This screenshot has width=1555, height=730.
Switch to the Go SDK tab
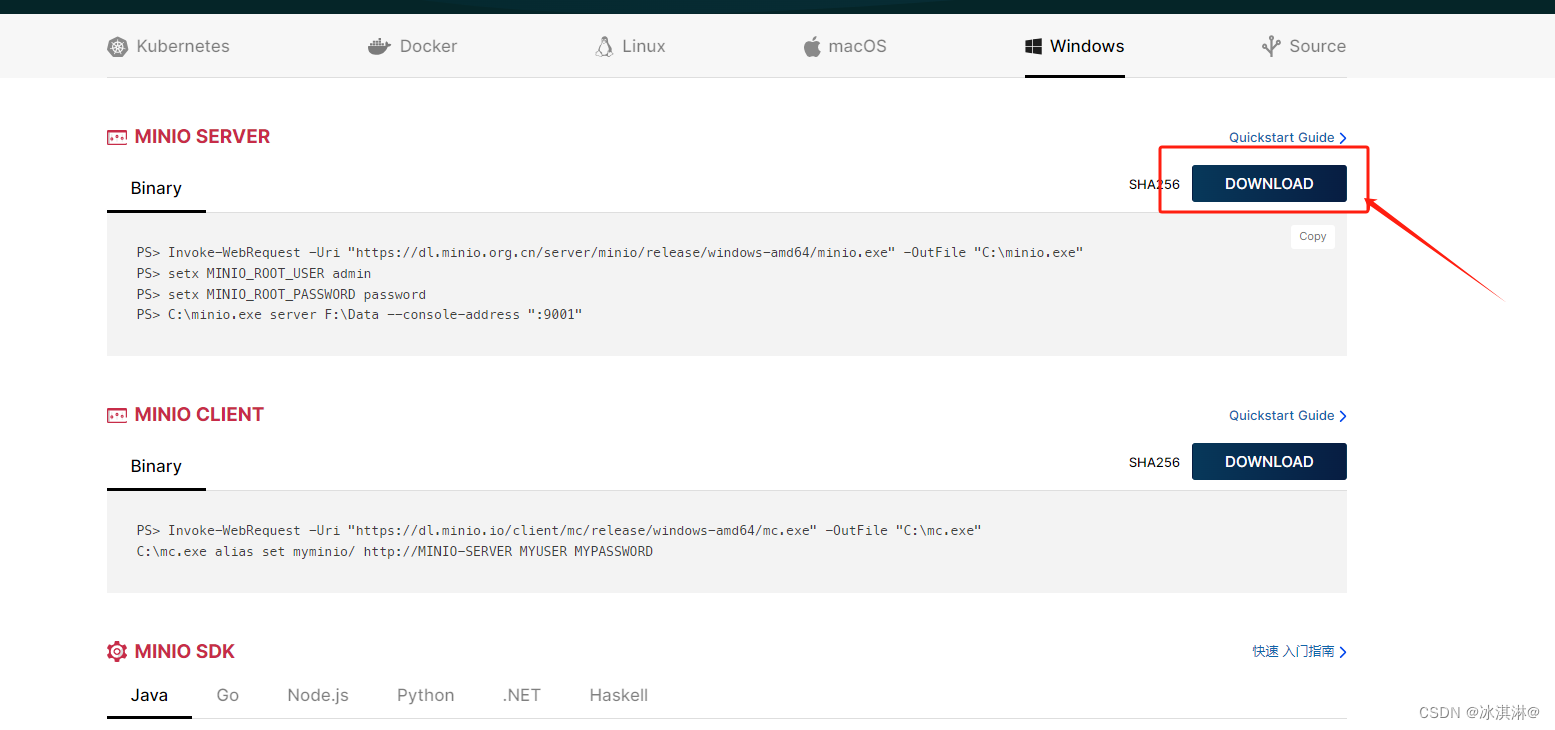point(228,695)
